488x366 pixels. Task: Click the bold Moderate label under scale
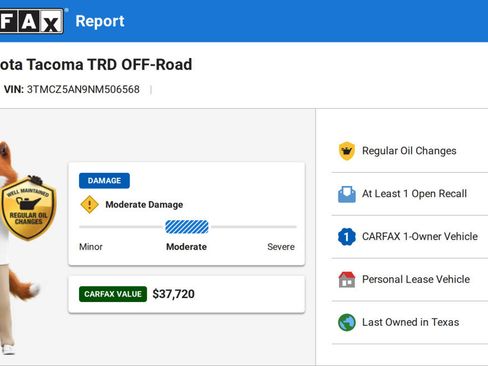pyautogui.click(x=186, y=247)
